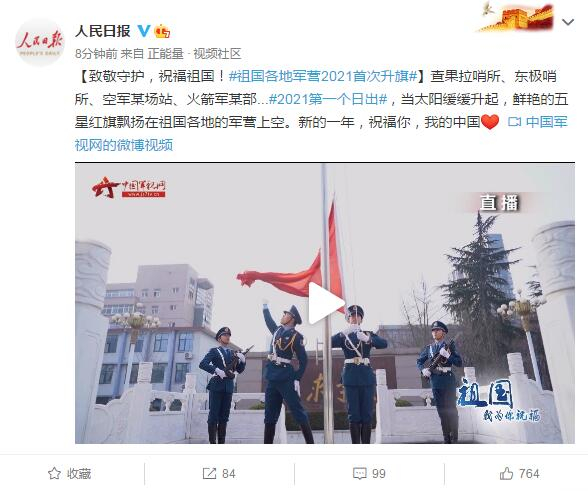Screen dimensions: 588x491
Task: Open 中国军视网的微博视频 link
Action: coord(321,134)
